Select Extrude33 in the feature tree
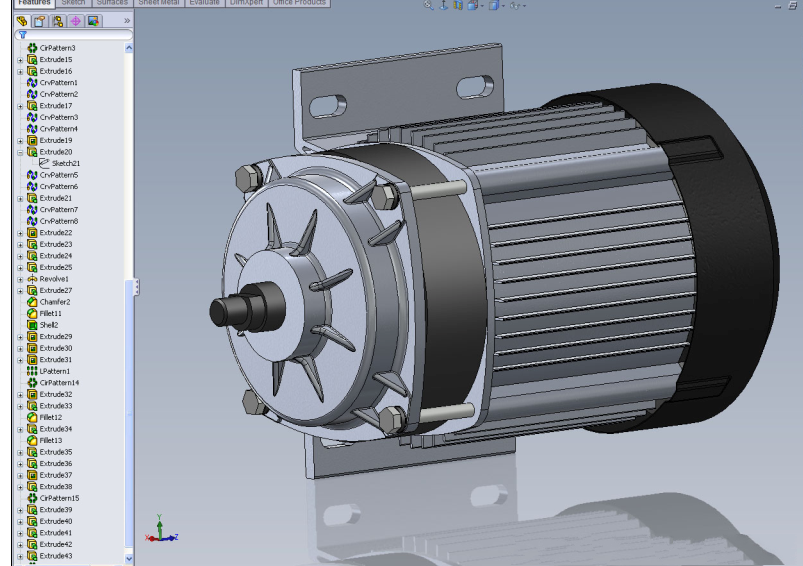 pyautogui.click(x=56, y=406)
